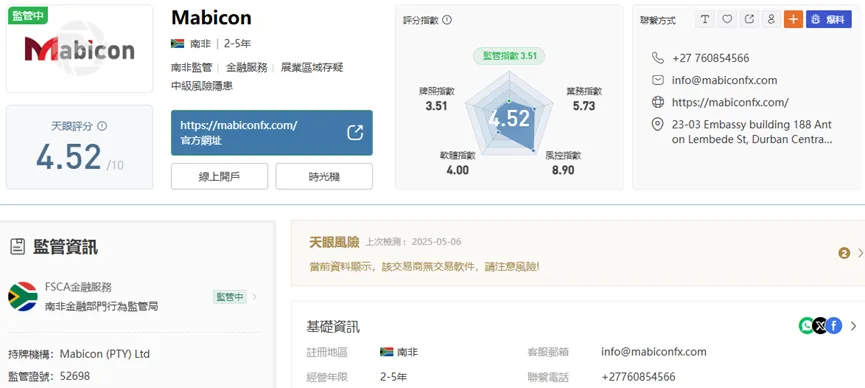Click the location pin icon beside address
Screen dimensions: 865x388
[658, 125]
